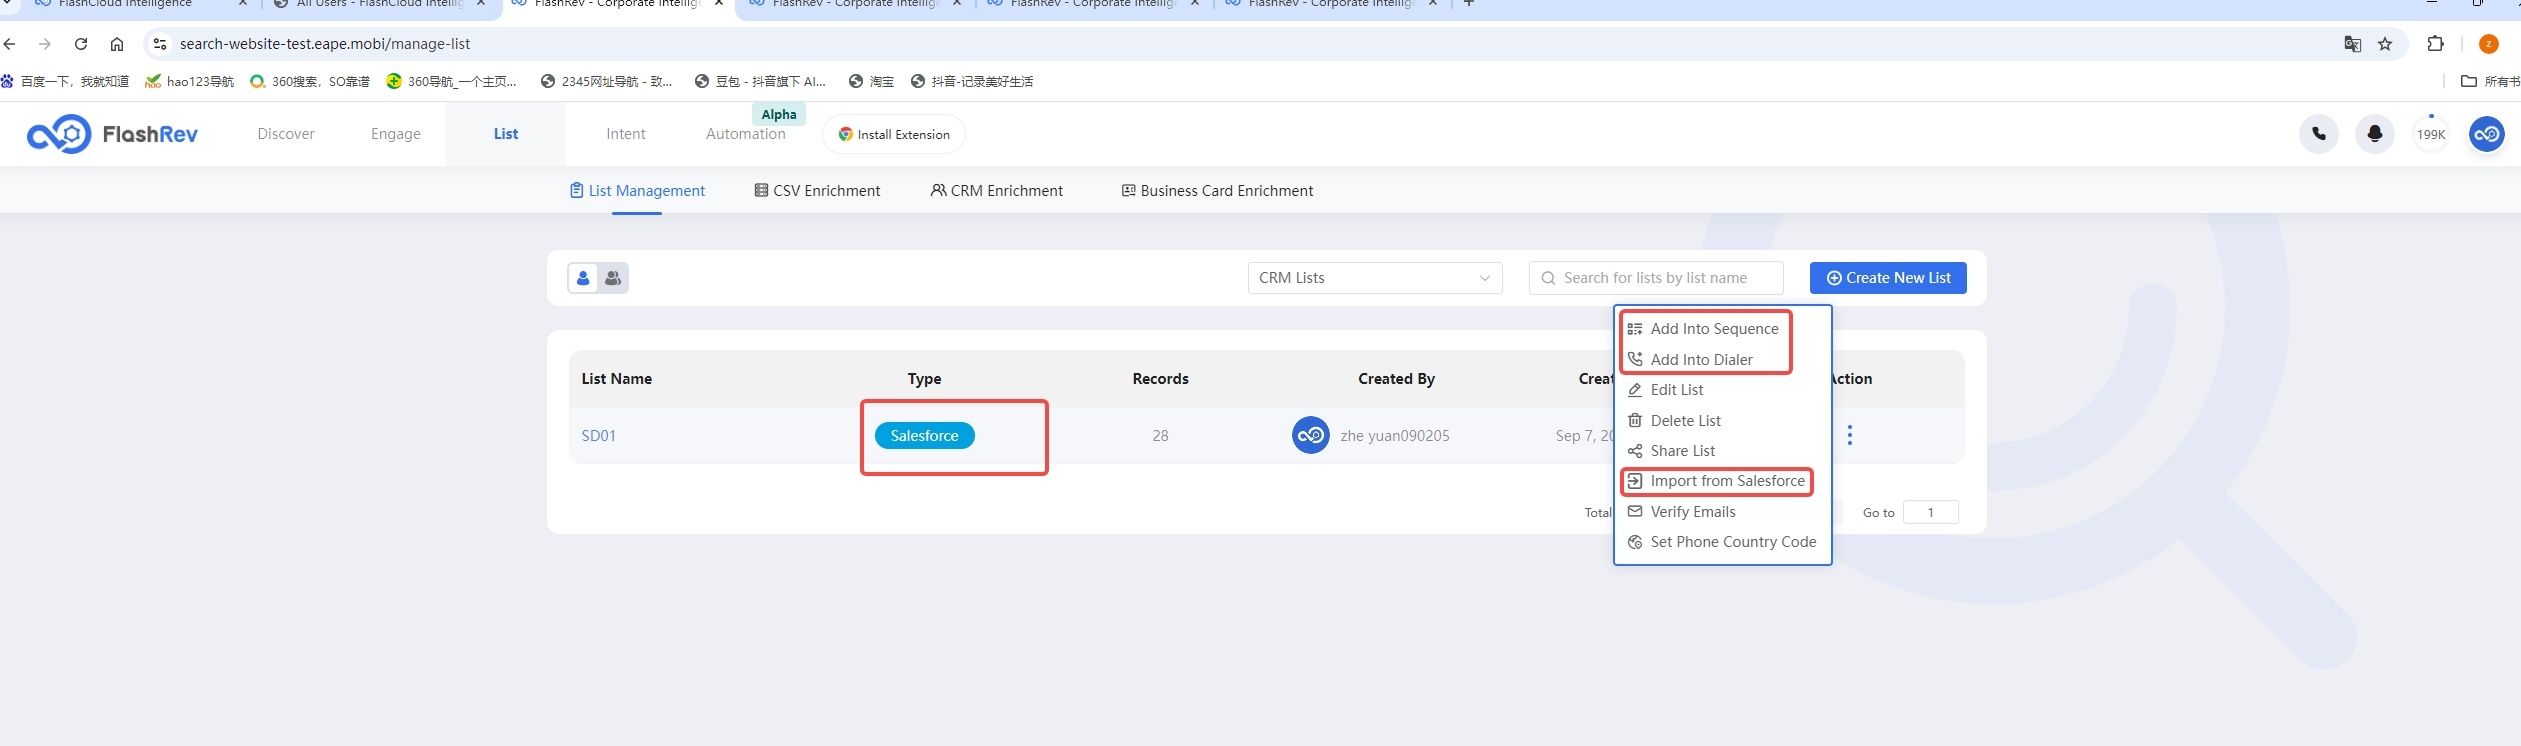
Task: Open browser extensions puzzle icon
Action: [2435, 44]
